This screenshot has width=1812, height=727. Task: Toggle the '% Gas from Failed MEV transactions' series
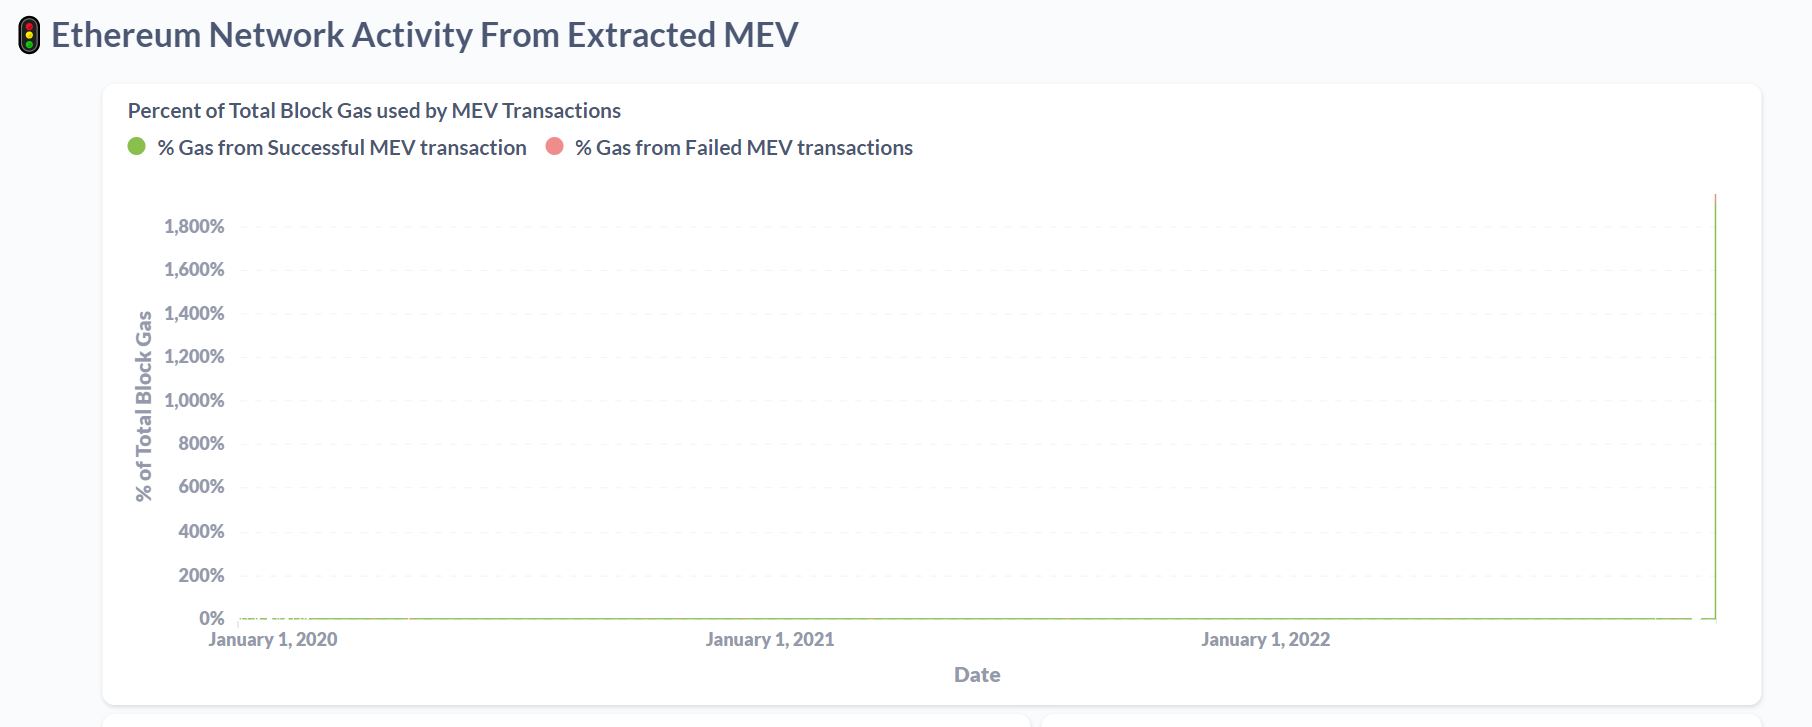[744, 148]
